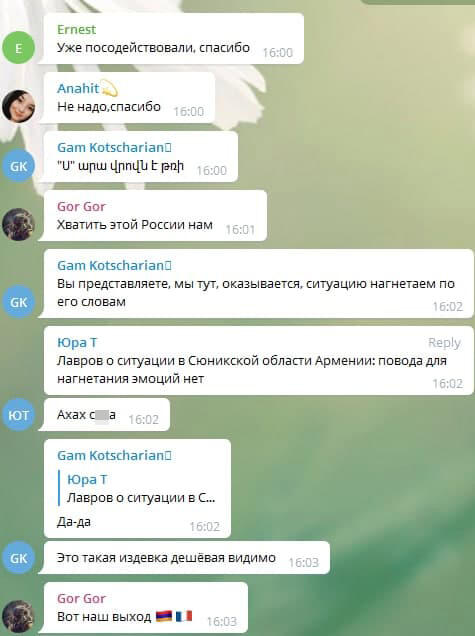
Task: Open Gor Gor's avatar beside the flags message
Action: click(19, 616)
